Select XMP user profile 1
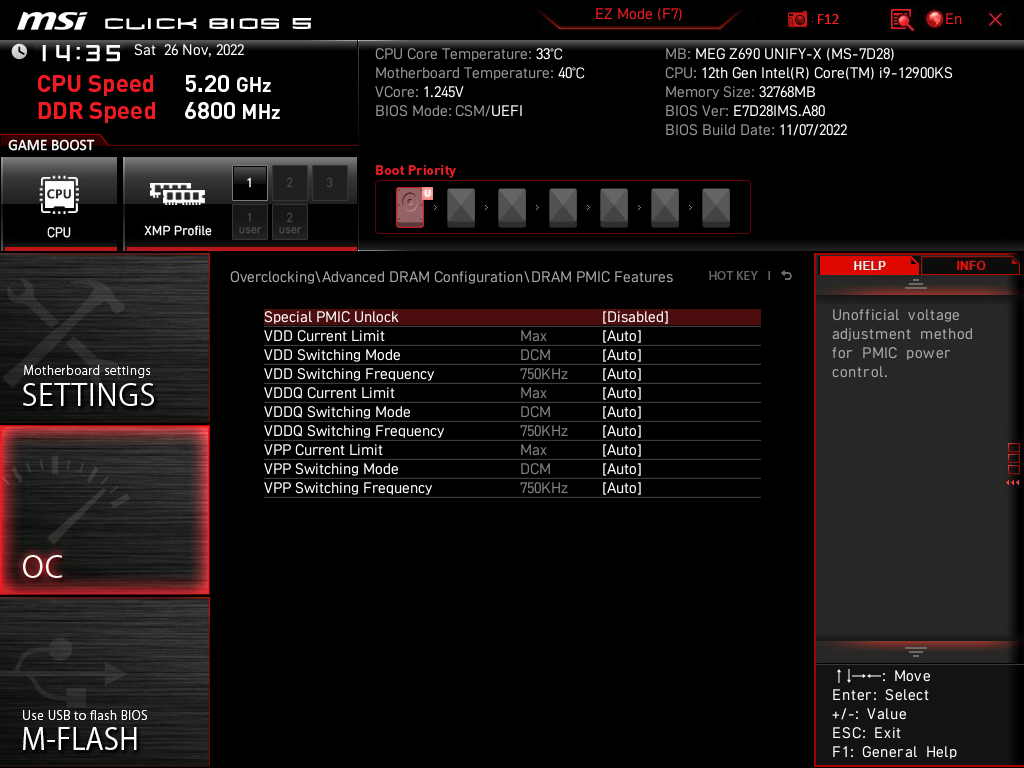 249,223
